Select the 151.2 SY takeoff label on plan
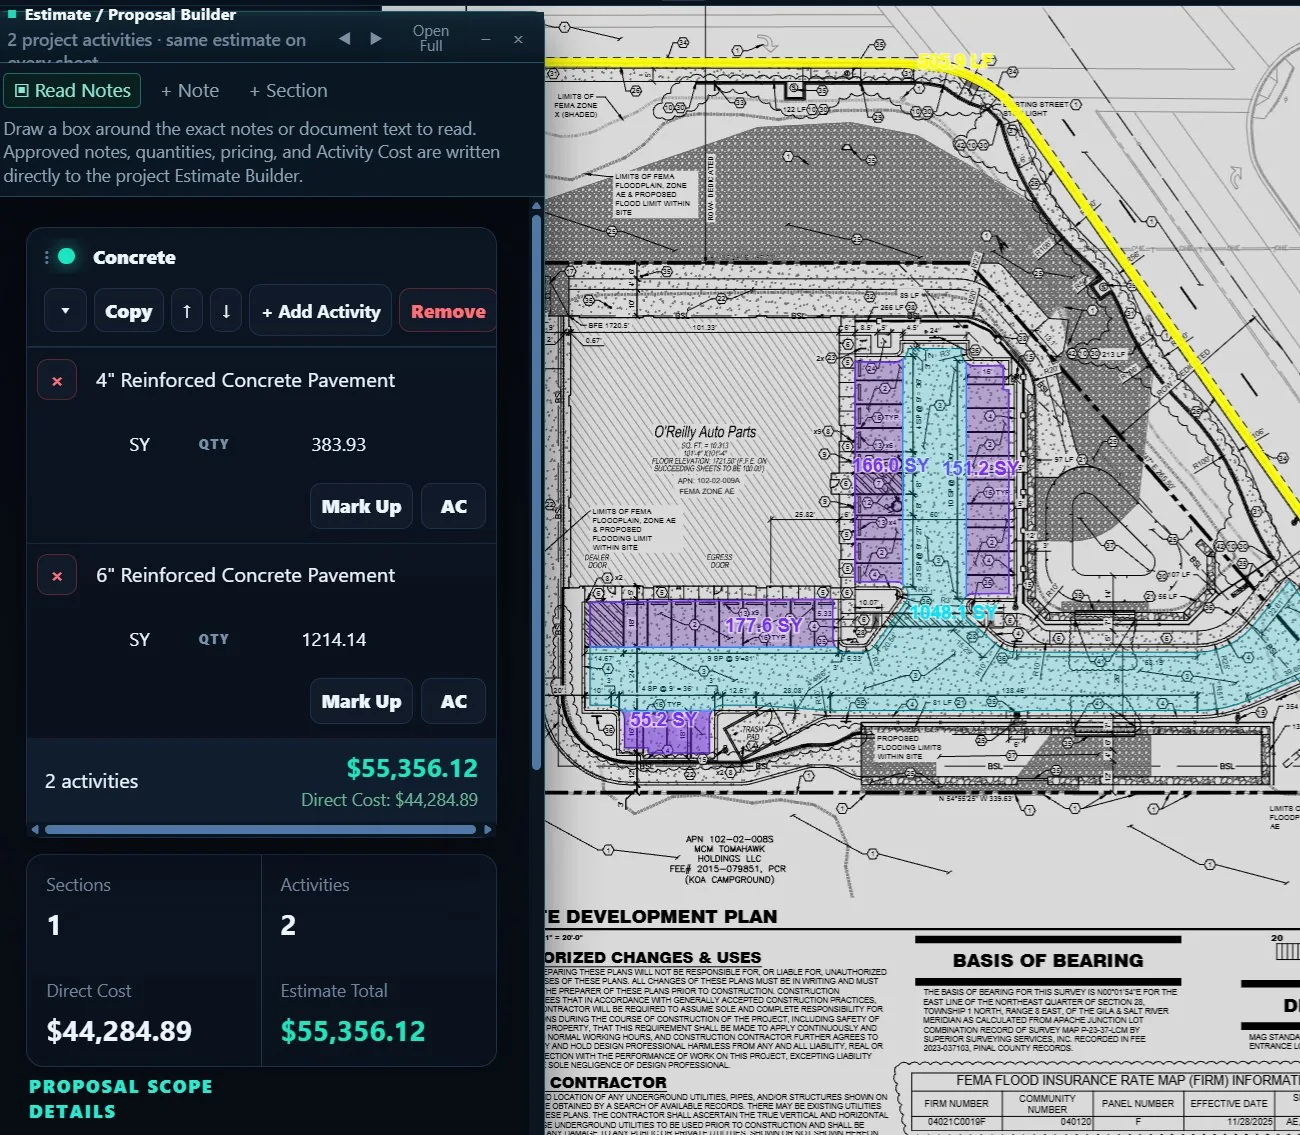 pos(981,468)
